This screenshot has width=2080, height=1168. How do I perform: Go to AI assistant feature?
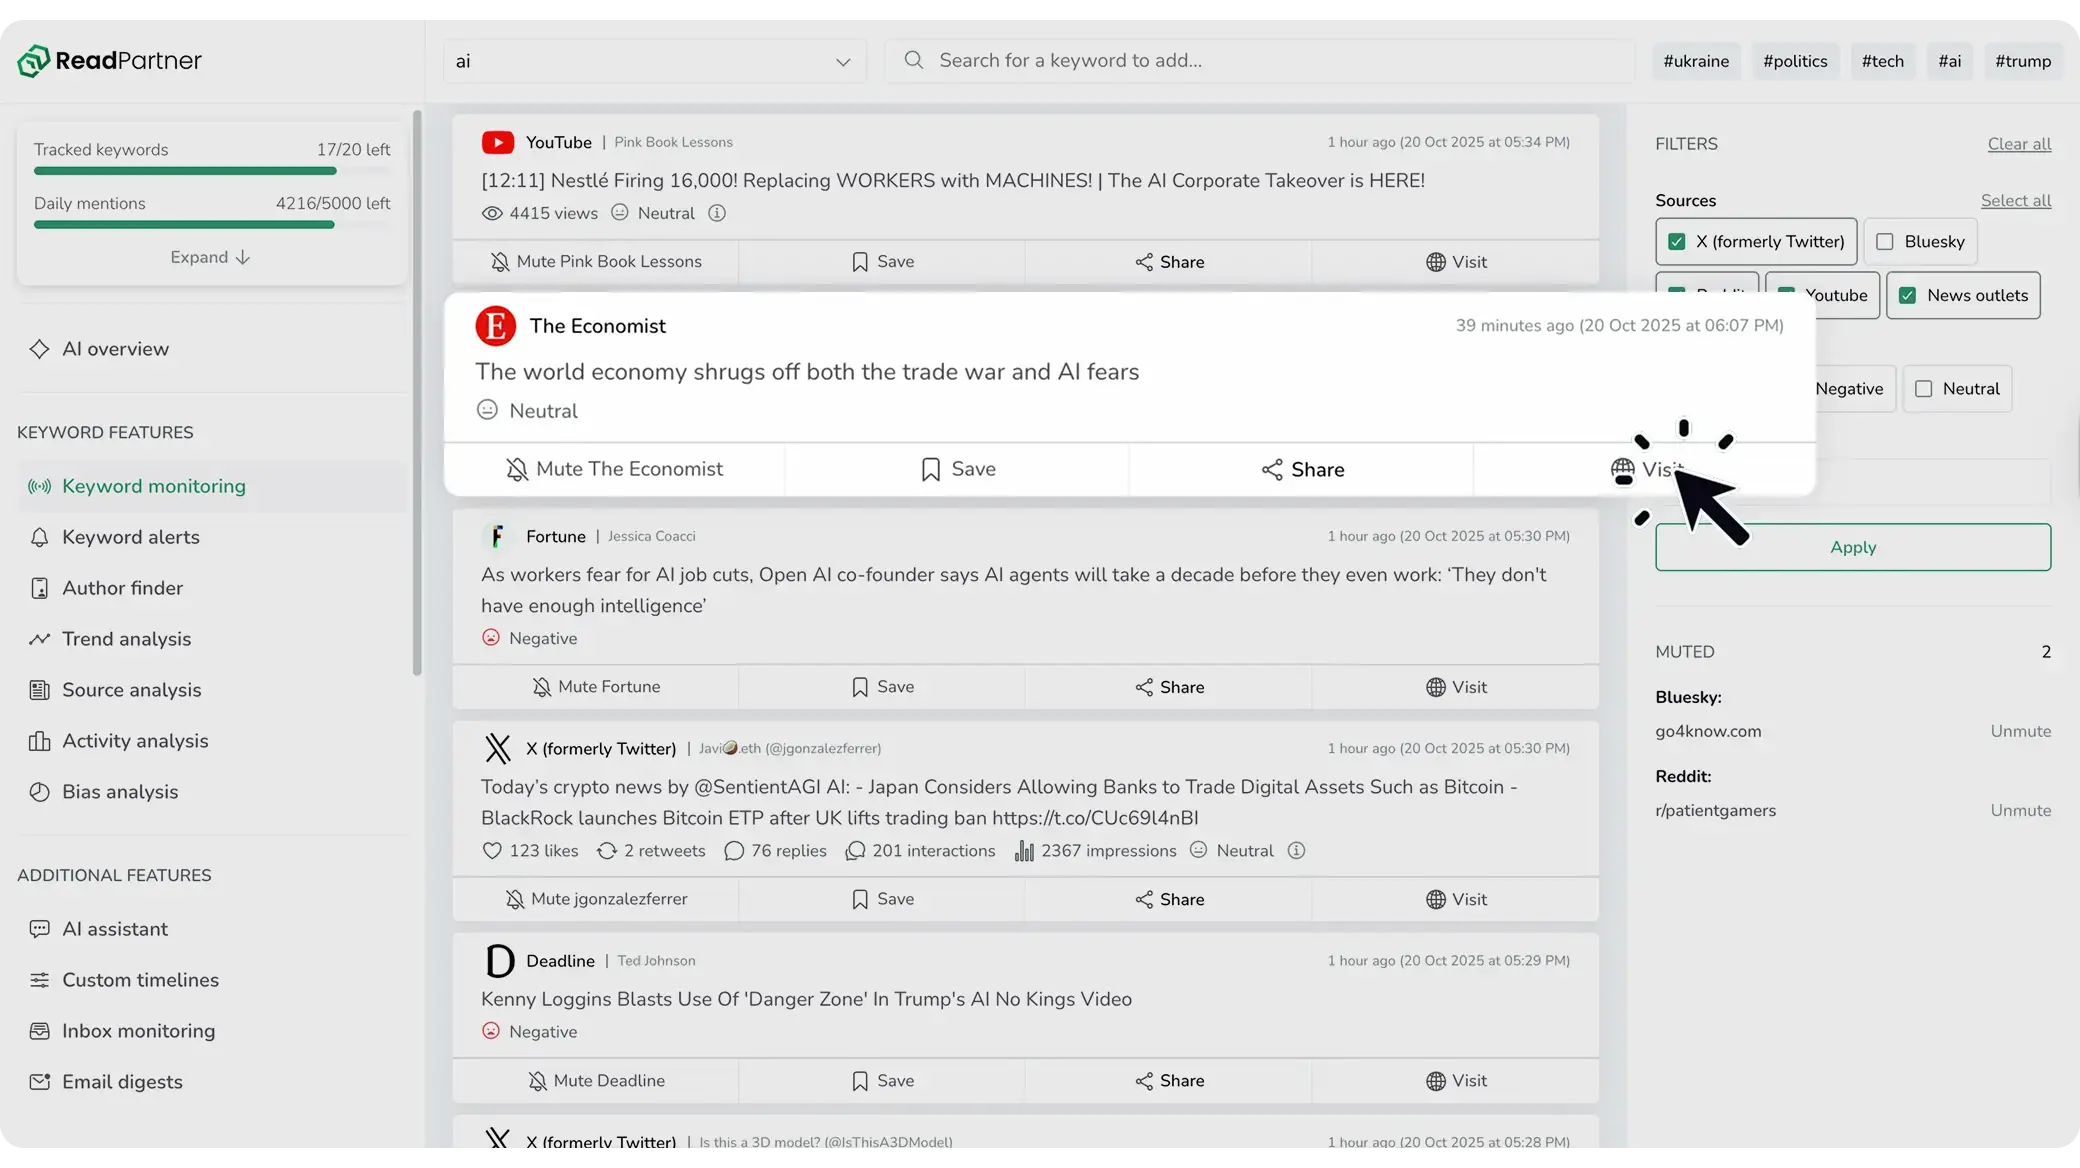(114, 929)
